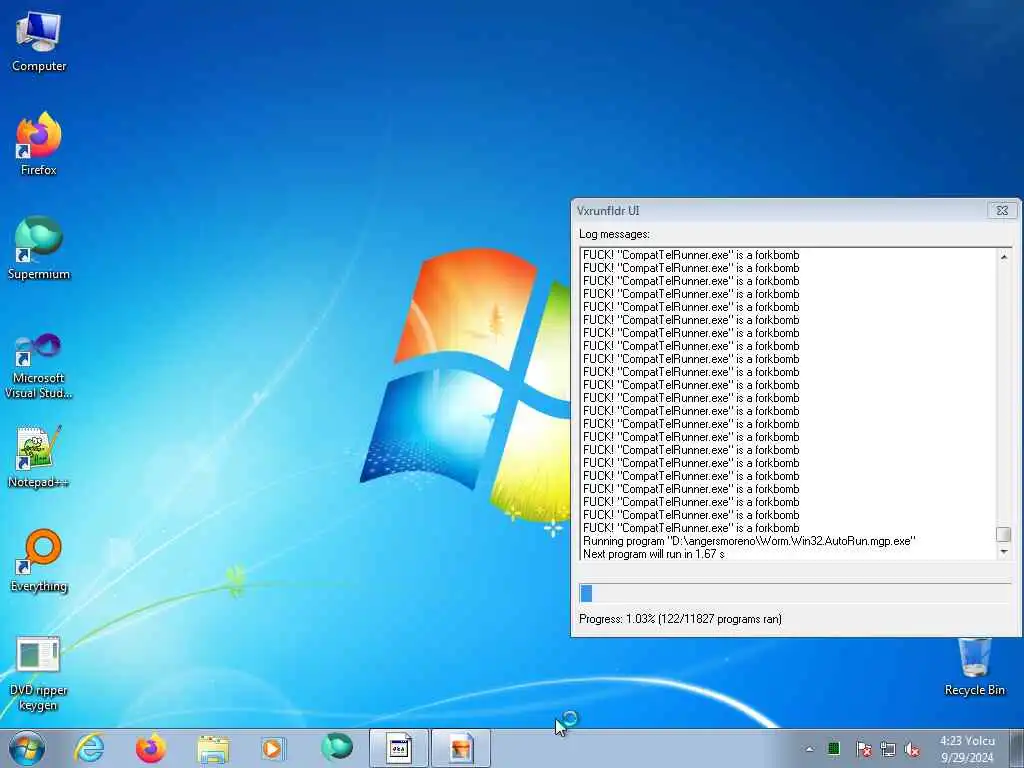Select the Firefox desktop shortcut

[39, 144]
